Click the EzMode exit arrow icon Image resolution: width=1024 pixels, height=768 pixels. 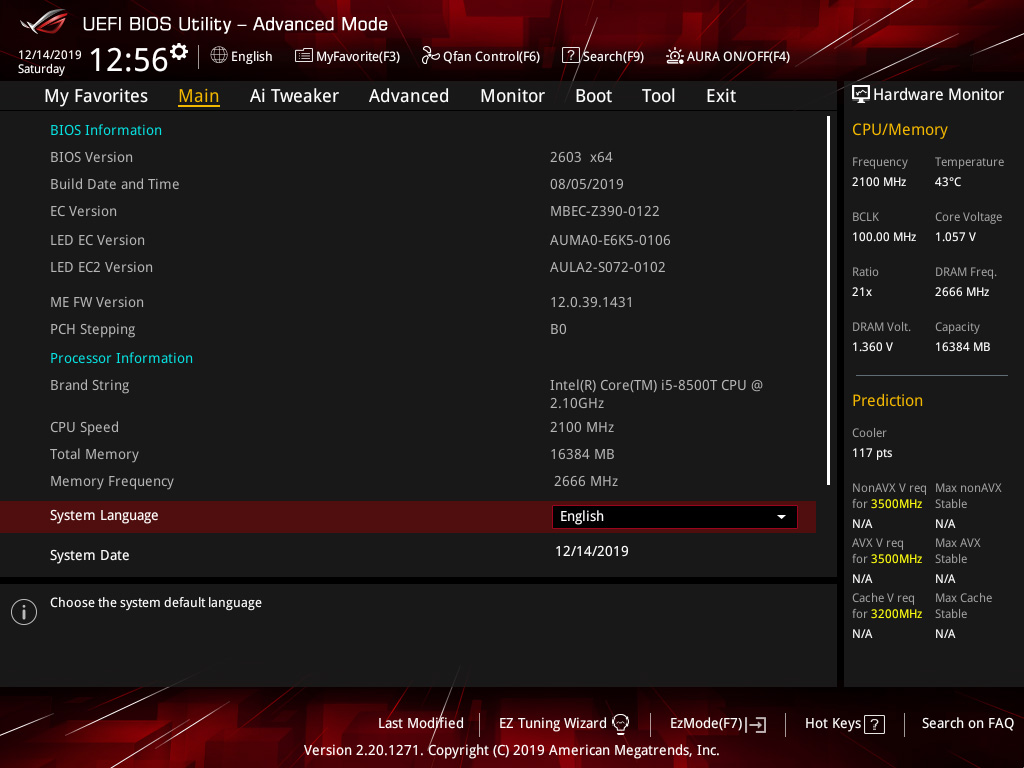coord(756,724)
